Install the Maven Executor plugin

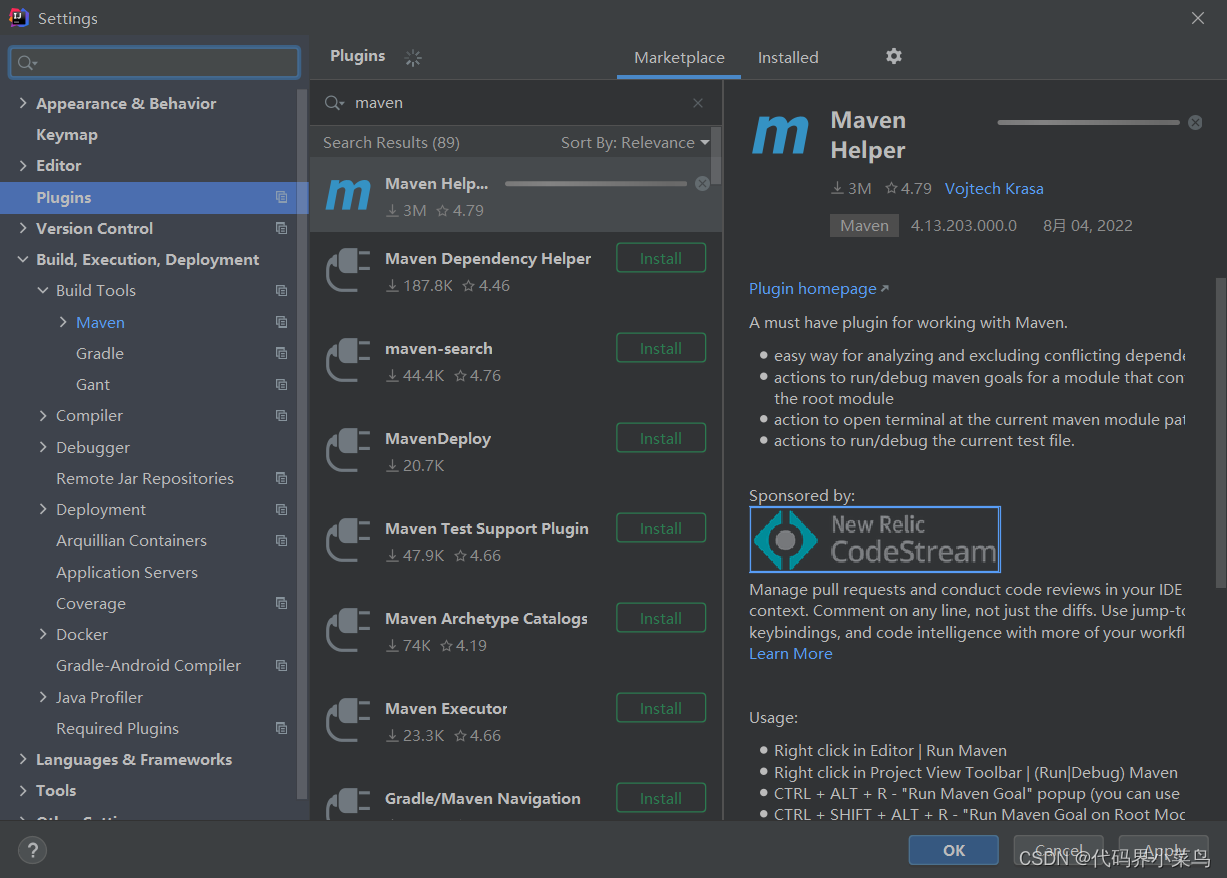661,707
